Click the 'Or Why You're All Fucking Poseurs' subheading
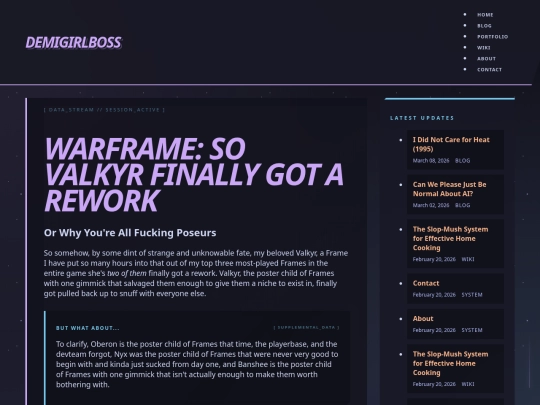The image size is (540, 405). [130, 233]
